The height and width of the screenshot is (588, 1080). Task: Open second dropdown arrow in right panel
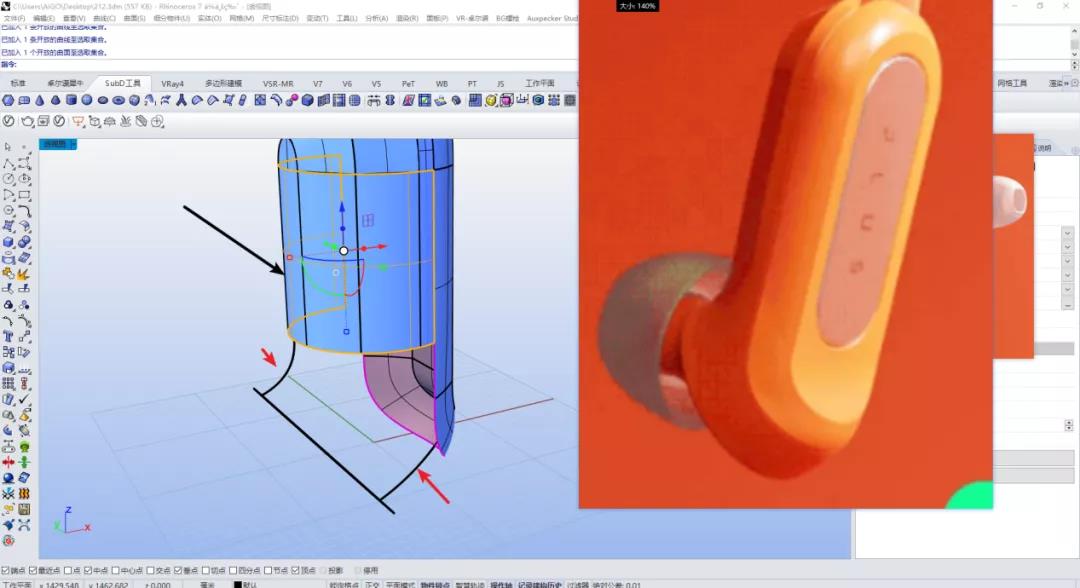pos(1068,247)
